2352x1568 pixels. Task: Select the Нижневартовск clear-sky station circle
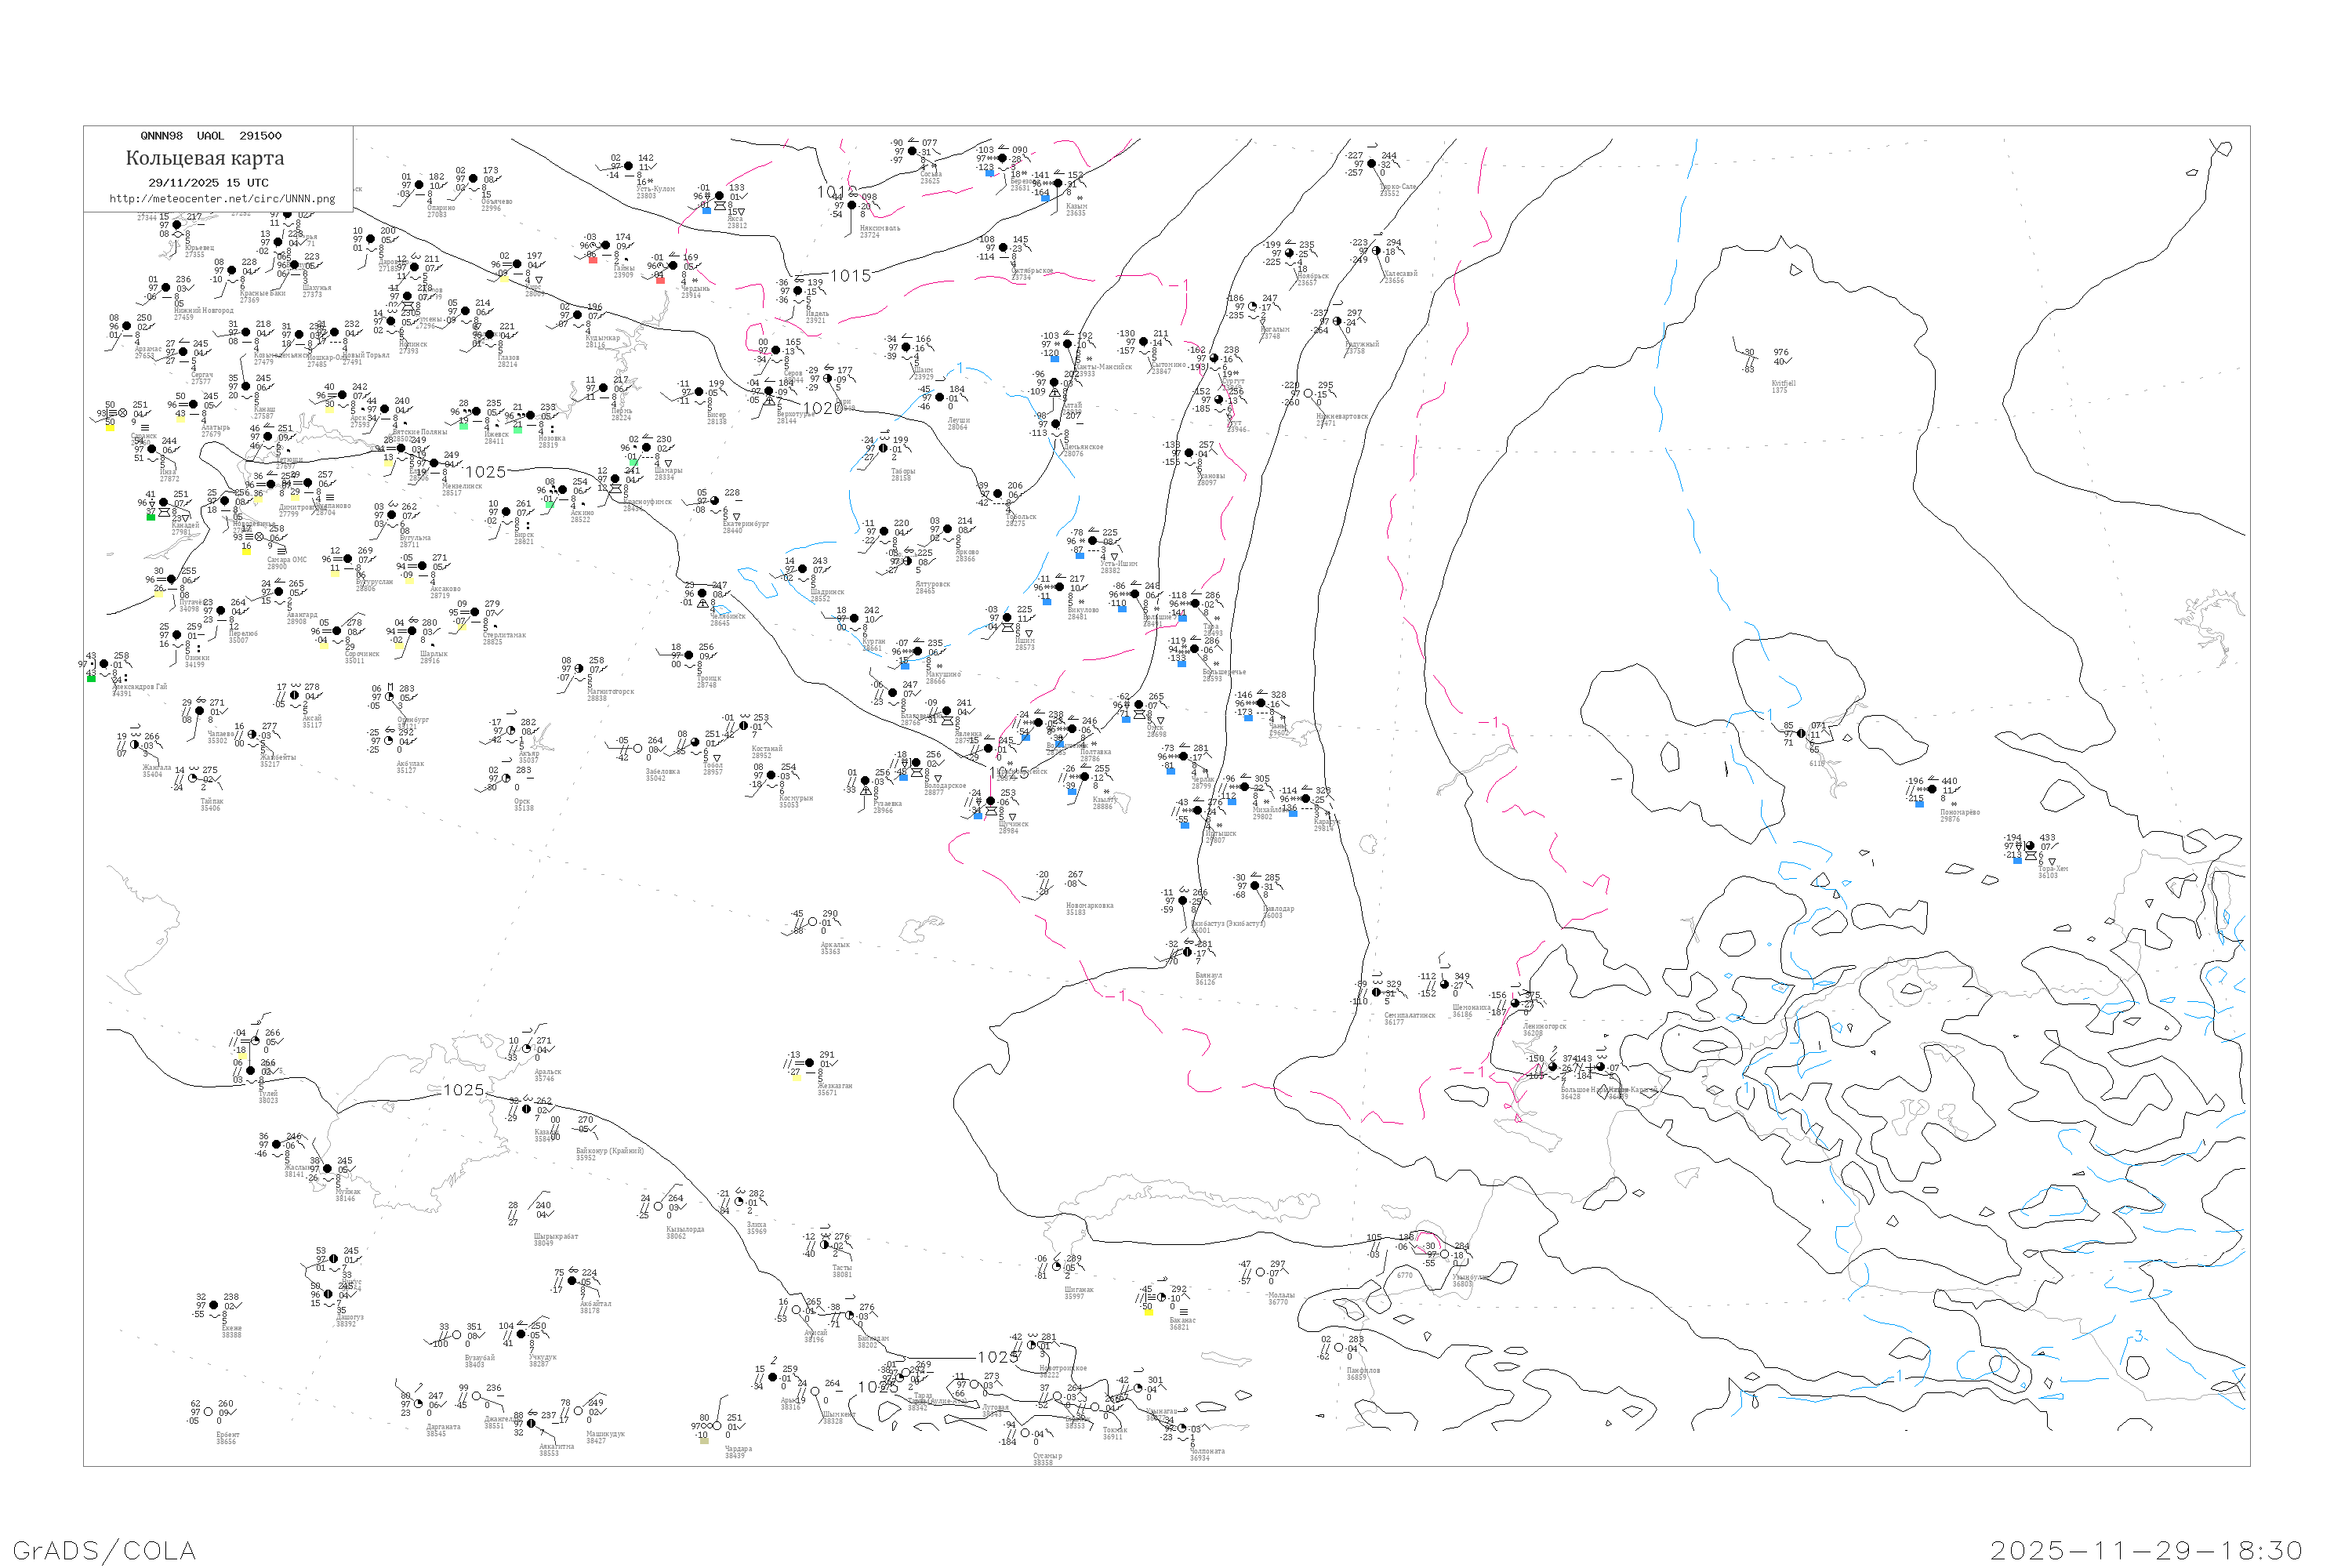pyautogui.click(x=1308, y=394)
